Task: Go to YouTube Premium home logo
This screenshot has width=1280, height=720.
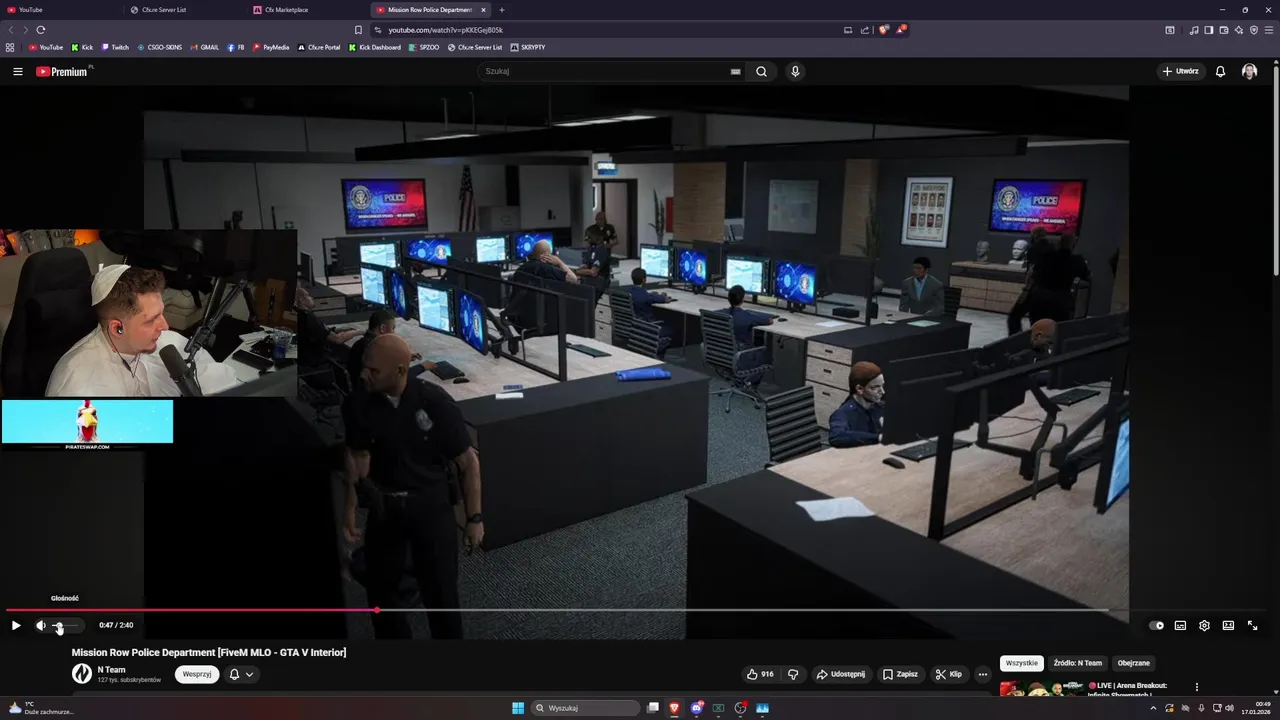Action: click(62, 71)
